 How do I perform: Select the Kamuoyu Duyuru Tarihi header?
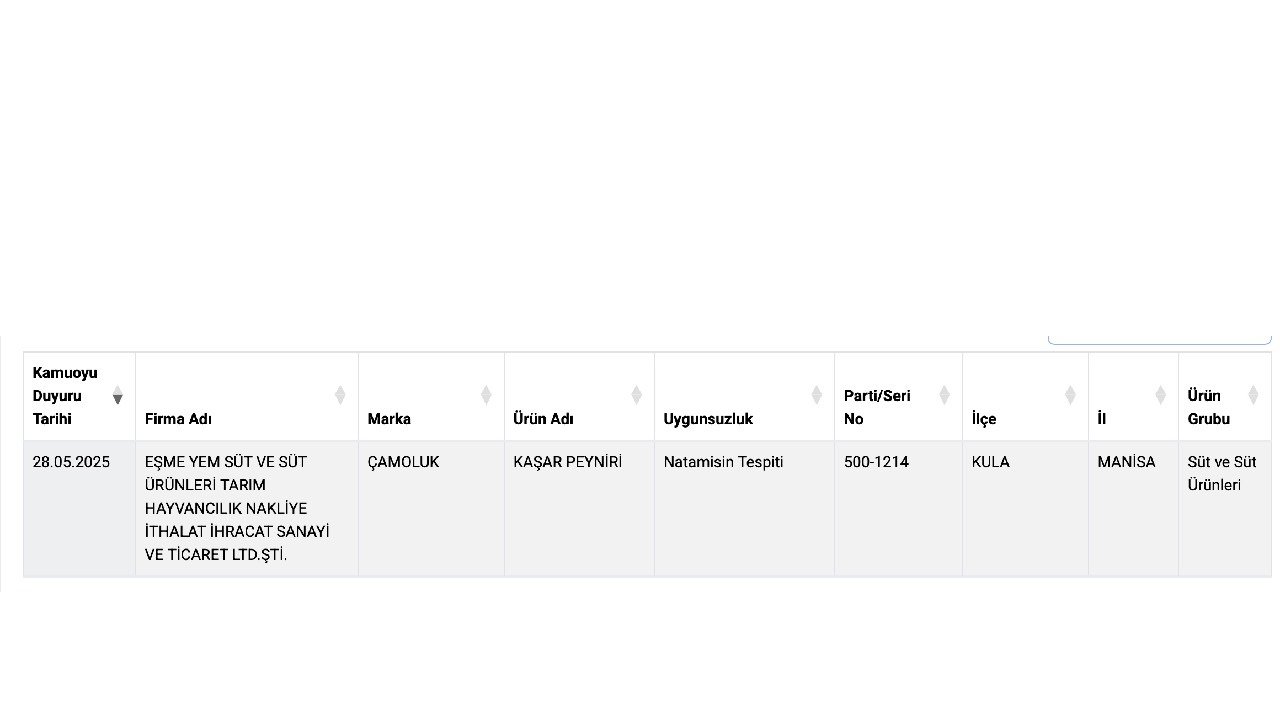coord(65,396)
